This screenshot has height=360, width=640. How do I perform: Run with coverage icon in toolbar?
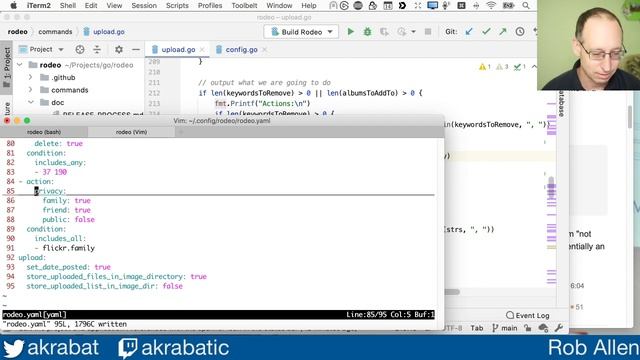tap(384, 31)
